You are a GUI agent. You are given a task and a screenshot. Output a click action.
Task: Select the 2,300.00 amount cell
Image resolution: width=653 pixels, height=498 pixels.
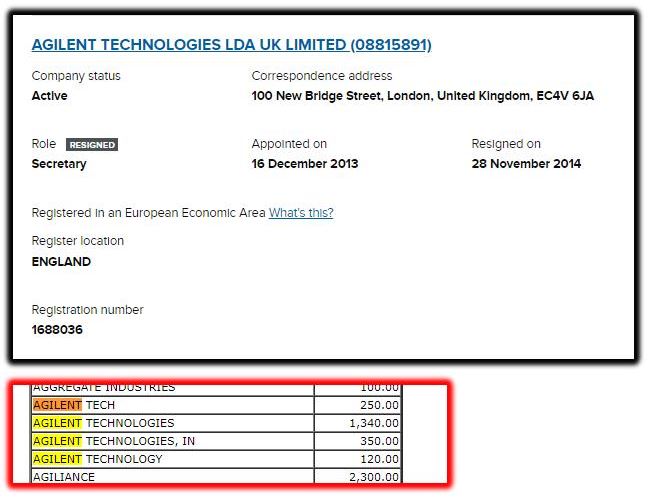357,476
